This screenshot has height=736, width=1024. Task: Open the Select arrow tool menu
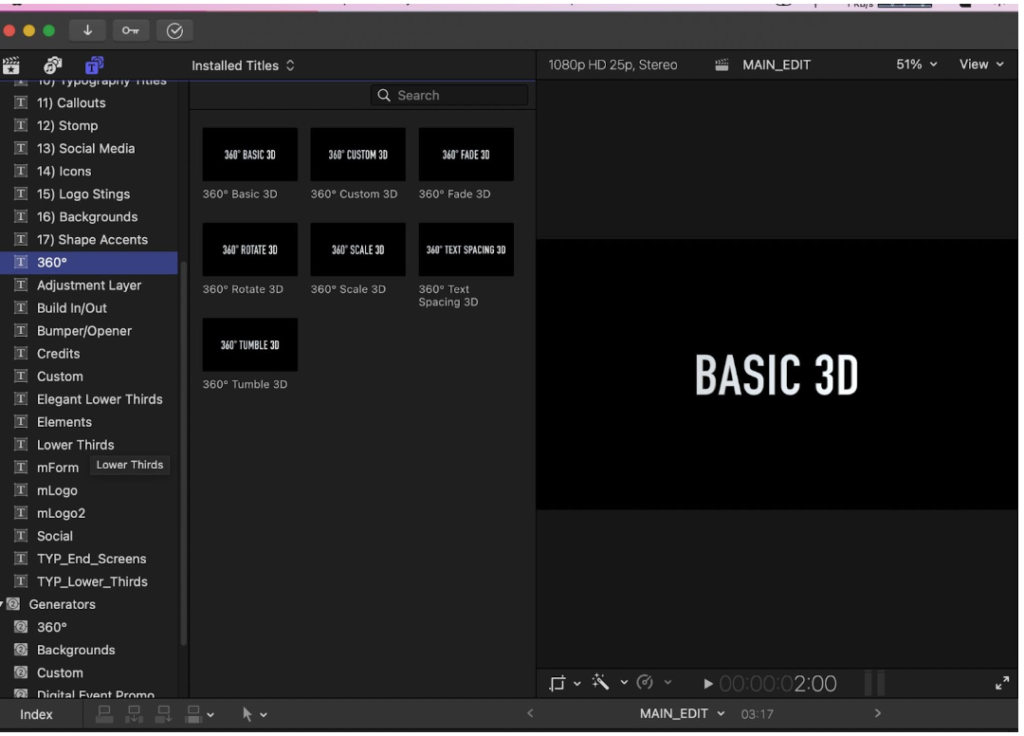tap(254, 714)
